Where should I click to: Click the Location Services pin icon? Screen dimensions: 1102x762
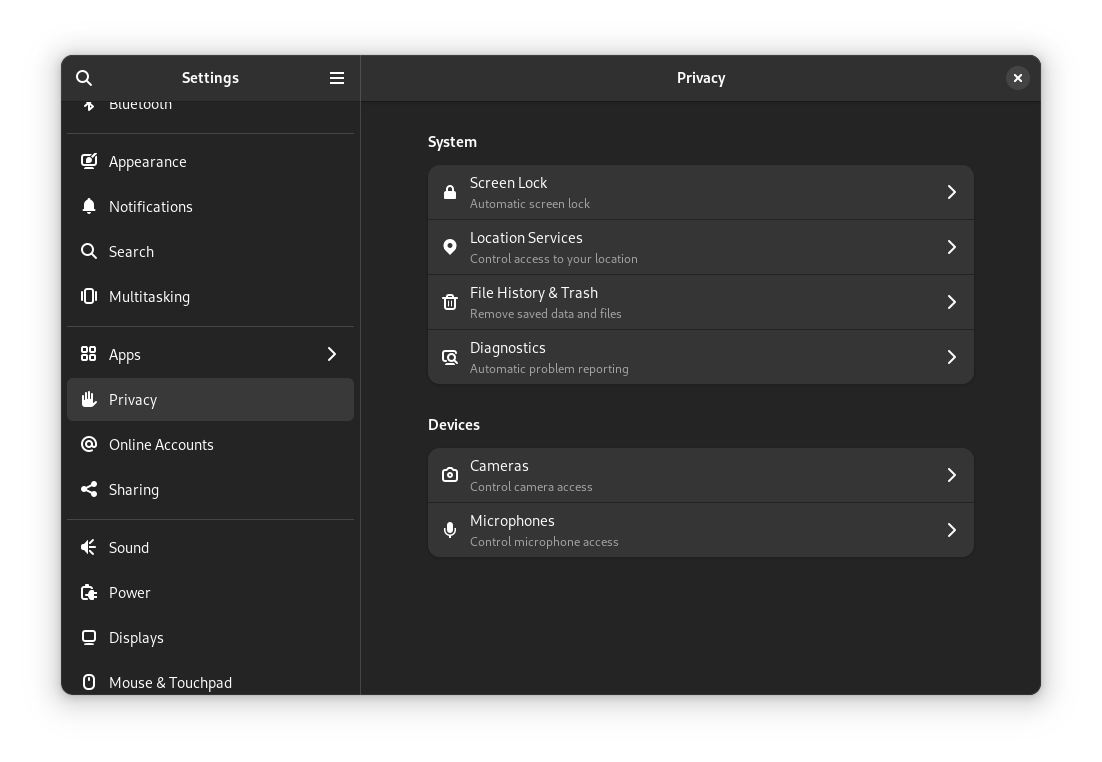click(450, 247)
